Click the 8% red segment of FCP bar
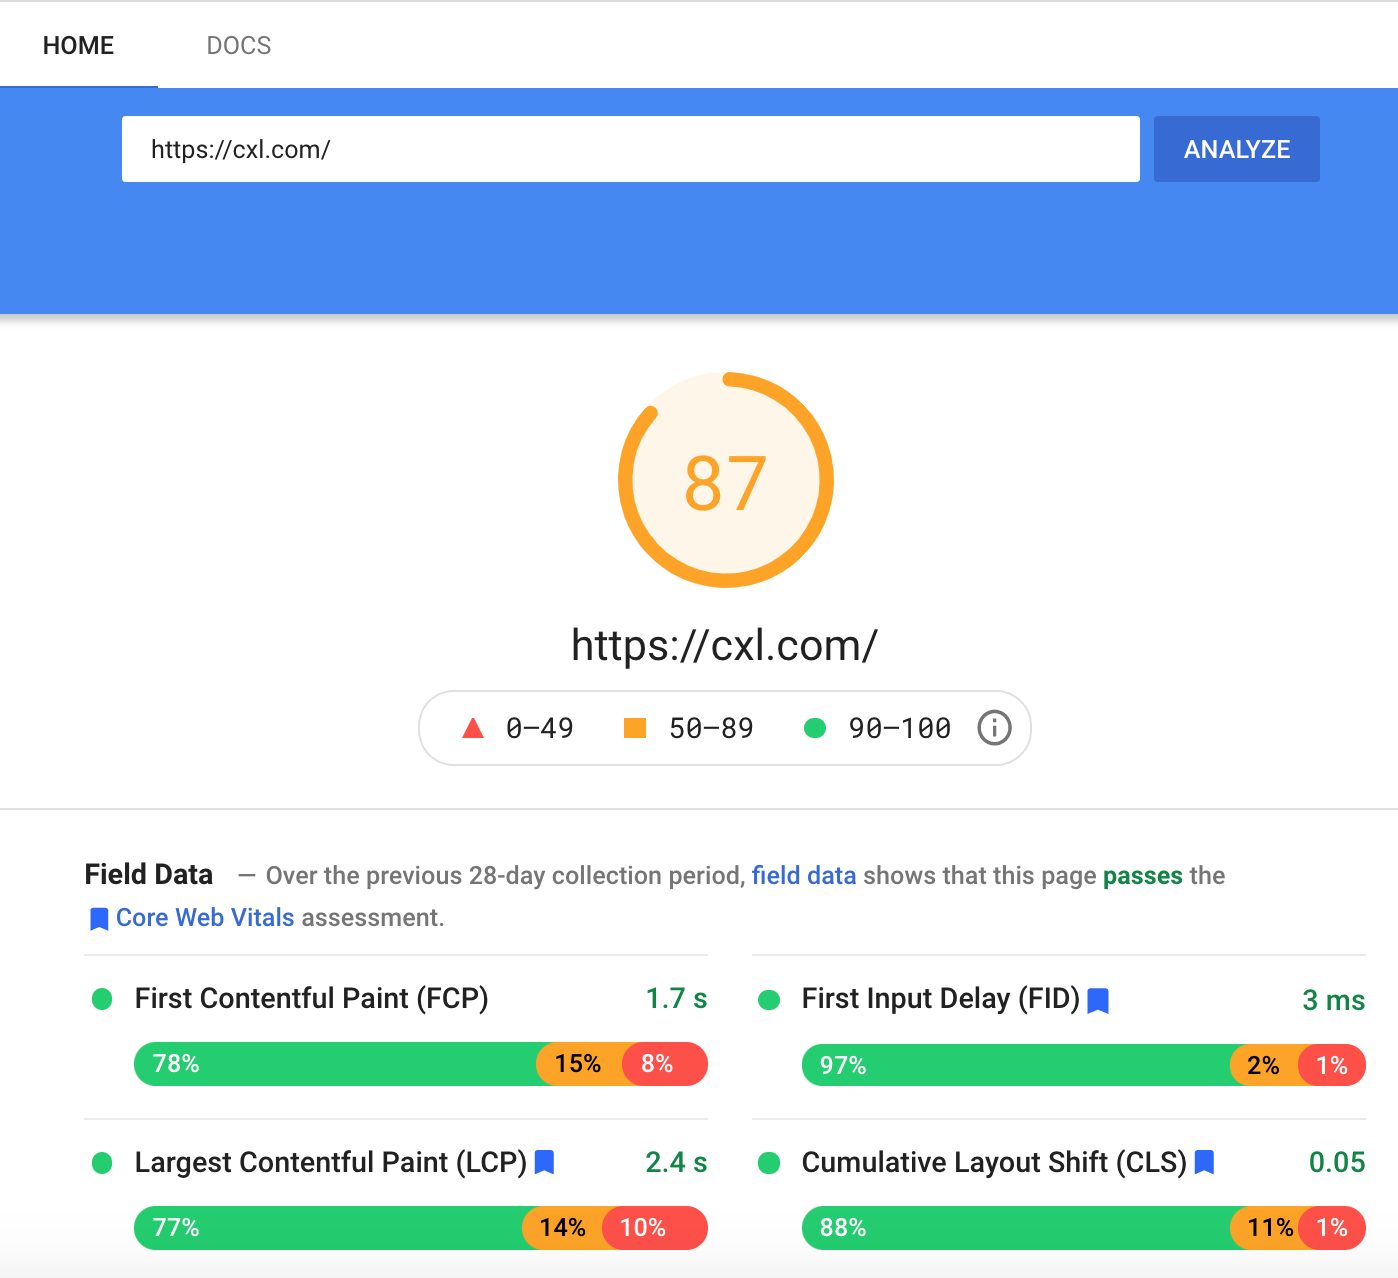This screenshot has width=1398, height=1278. (x=664, y=1064)
